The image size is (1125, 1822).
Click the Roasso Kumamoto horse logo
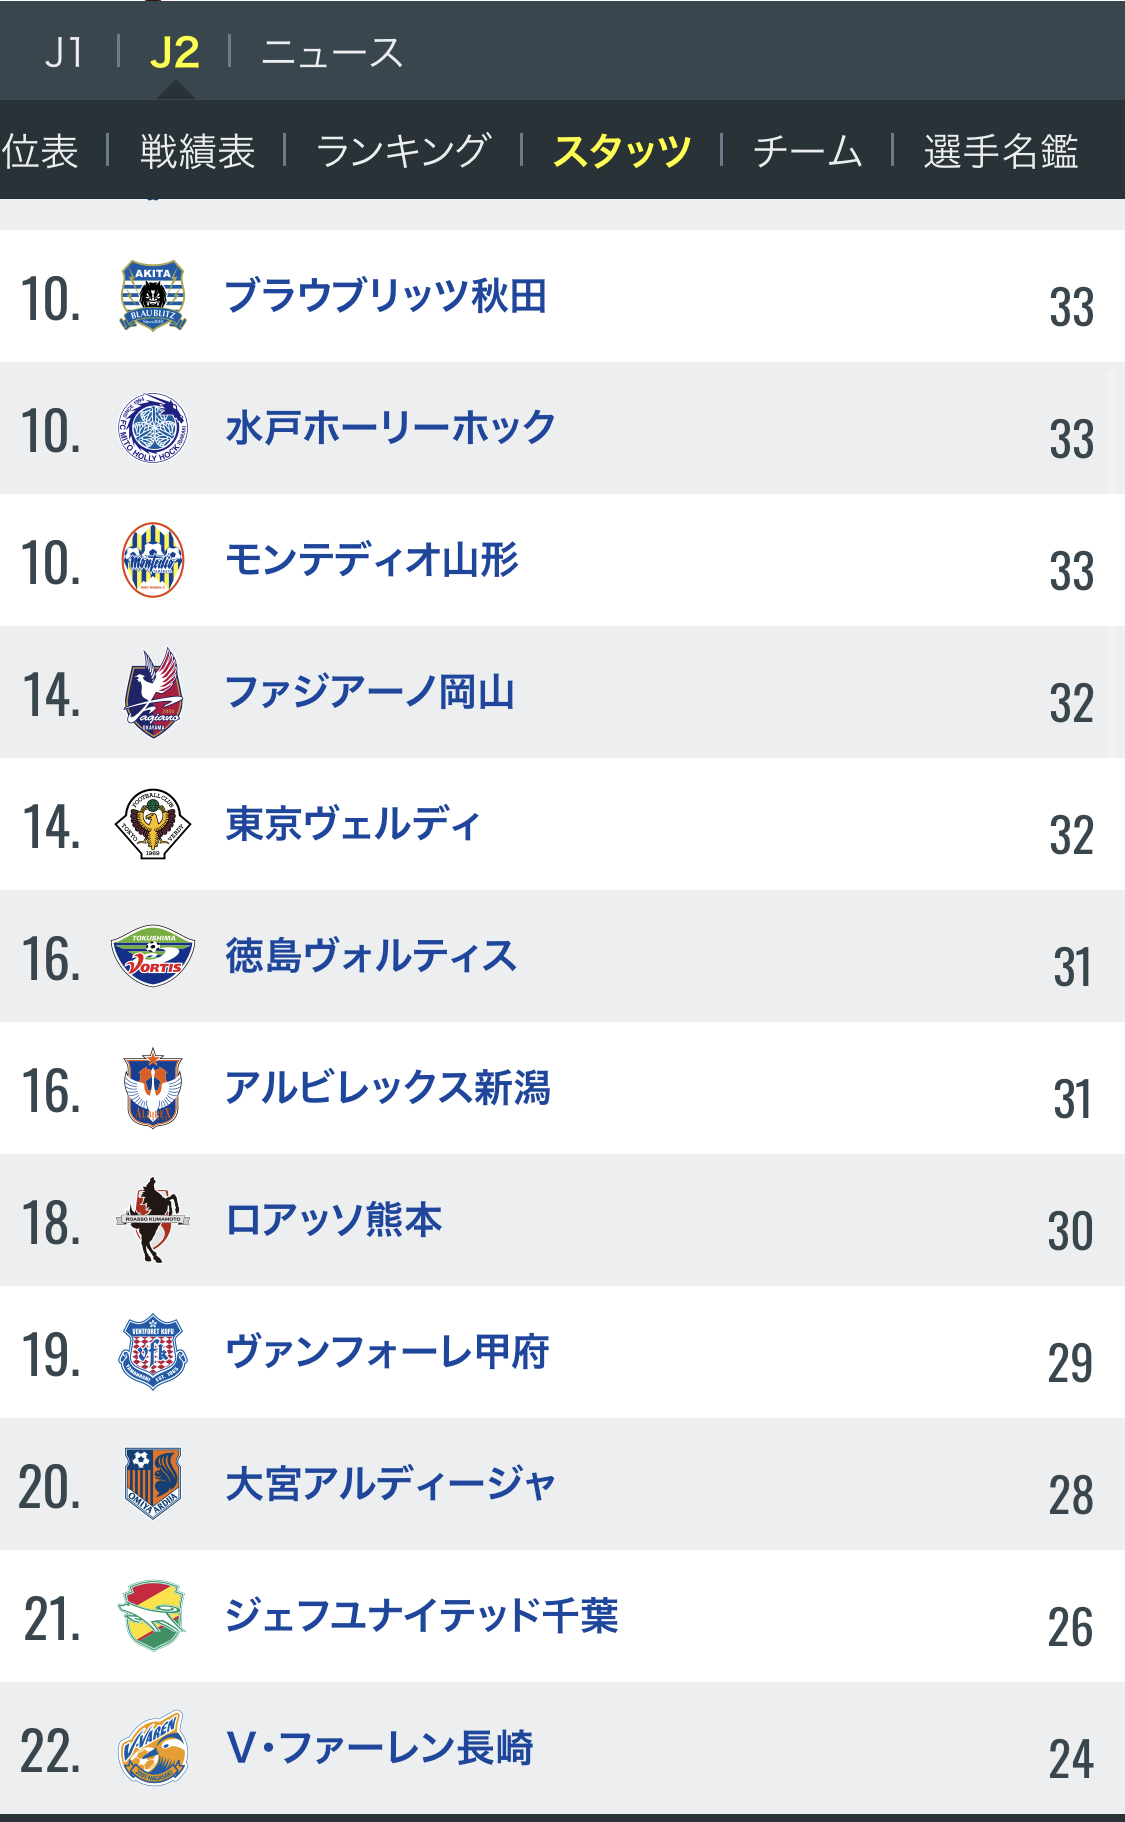pos(153,1220)
